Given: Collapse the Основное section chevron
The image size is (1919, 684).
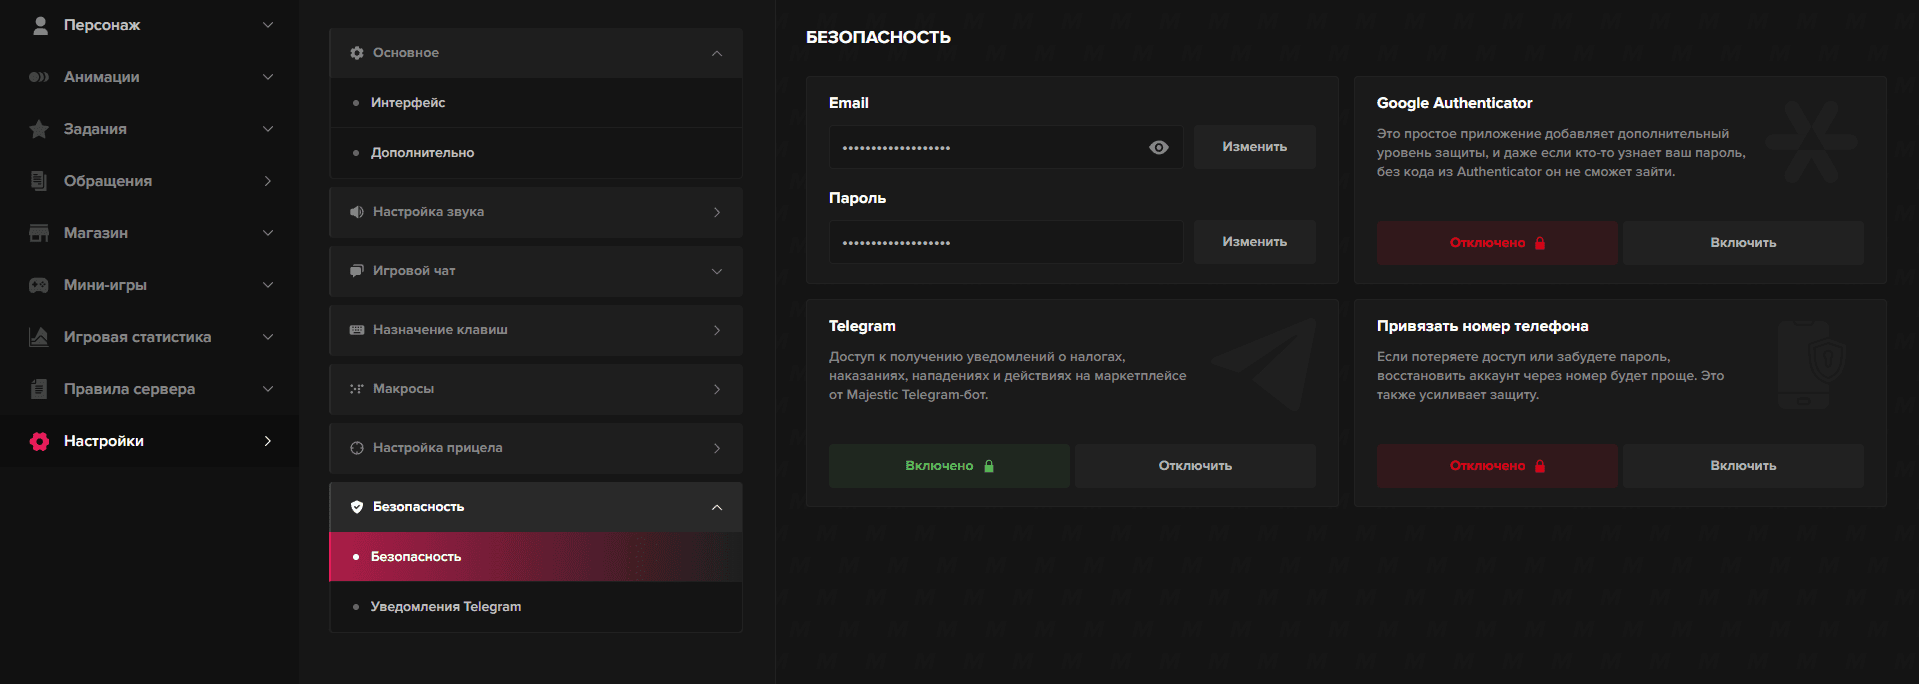Looking at the screenshot, I should point(717,53).
